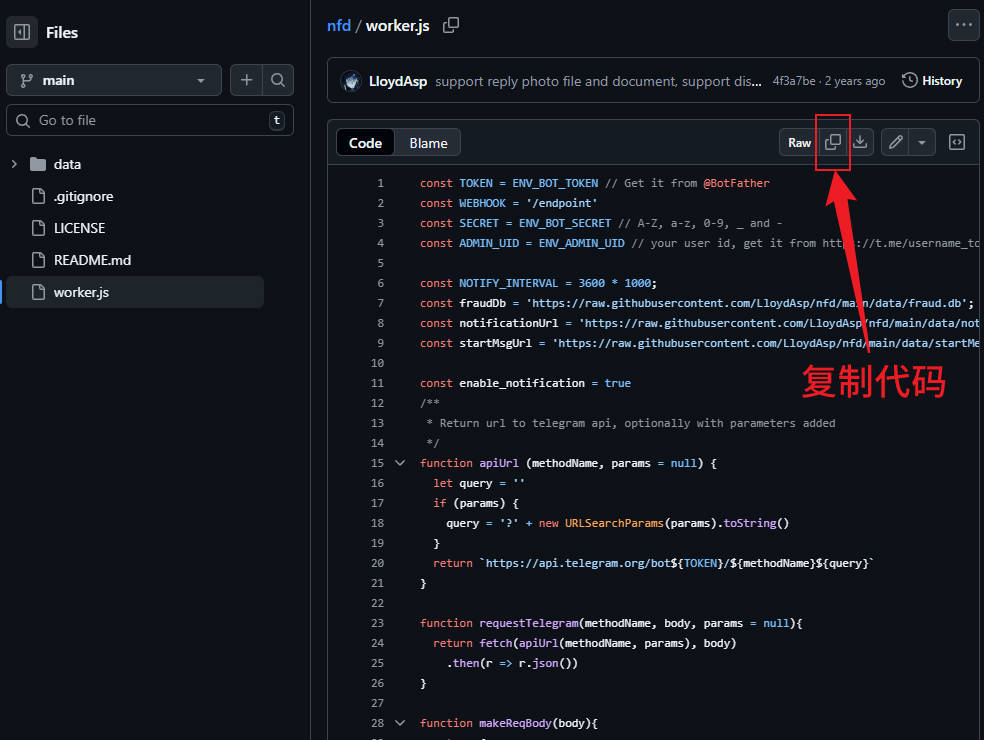The width and height of the screenshot is (984, 740).
Task: Open the main branch dropdown
Action: [x=114, y=80]
